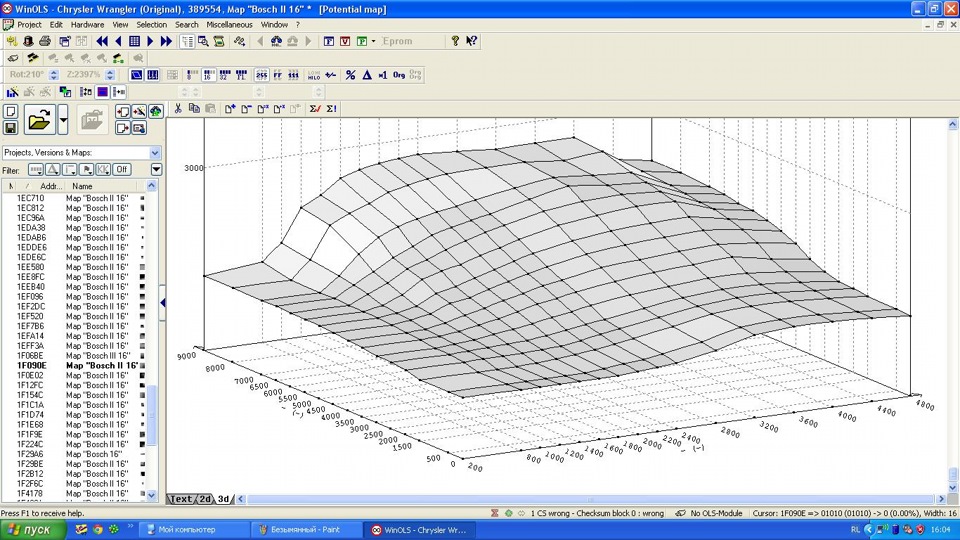The image size is (960, 540).
Task: Switch to Paint window in taskbar
Action: (305, 530)
